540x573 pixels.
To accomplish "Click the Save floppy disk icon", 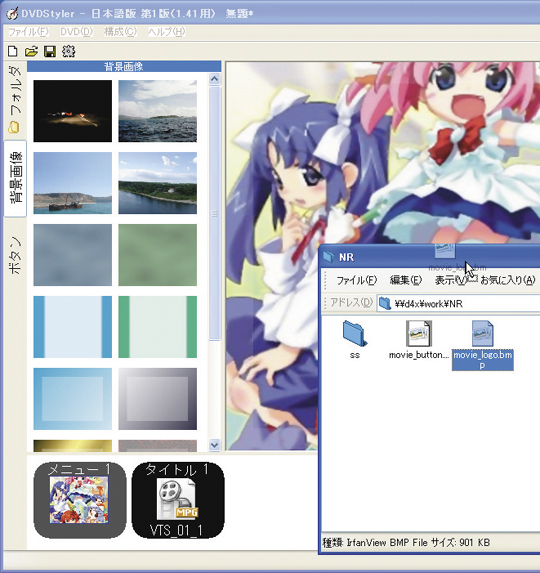I will coord(50,51).
